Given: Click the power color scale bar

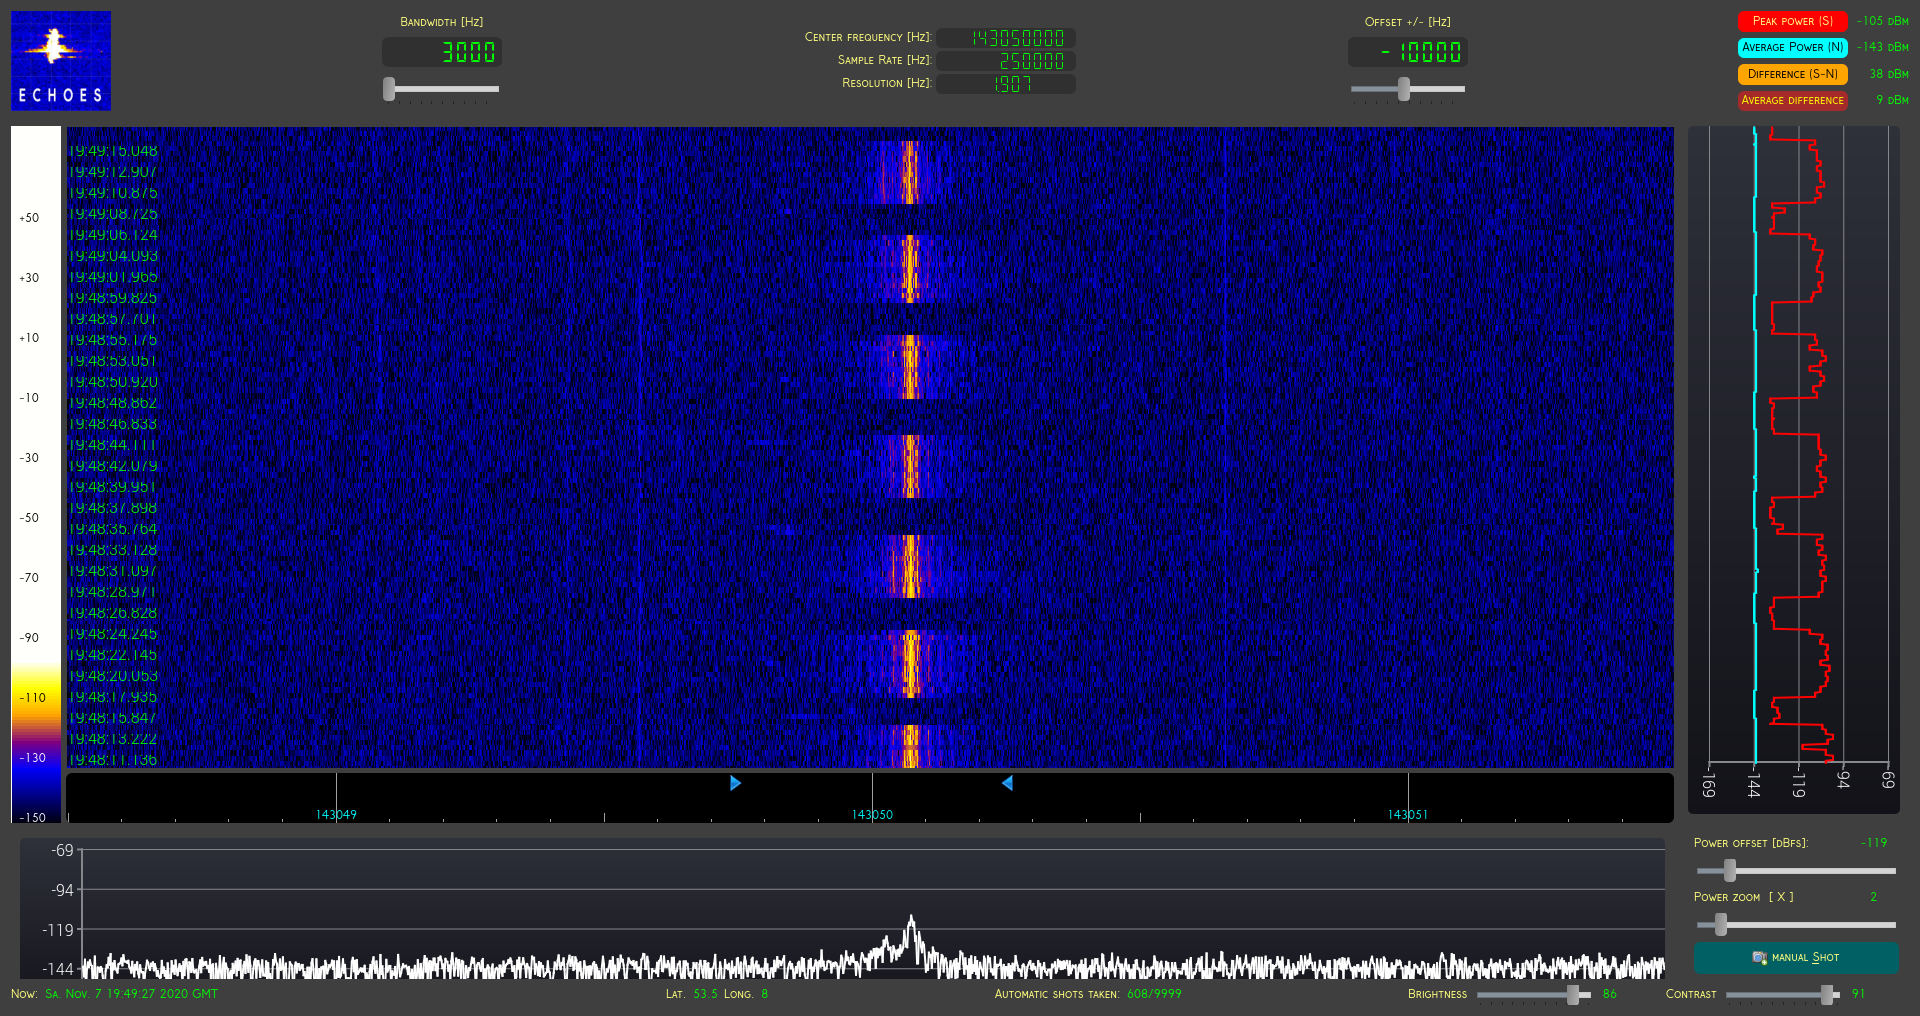Looking at the screenshot, I should [36, 474].
